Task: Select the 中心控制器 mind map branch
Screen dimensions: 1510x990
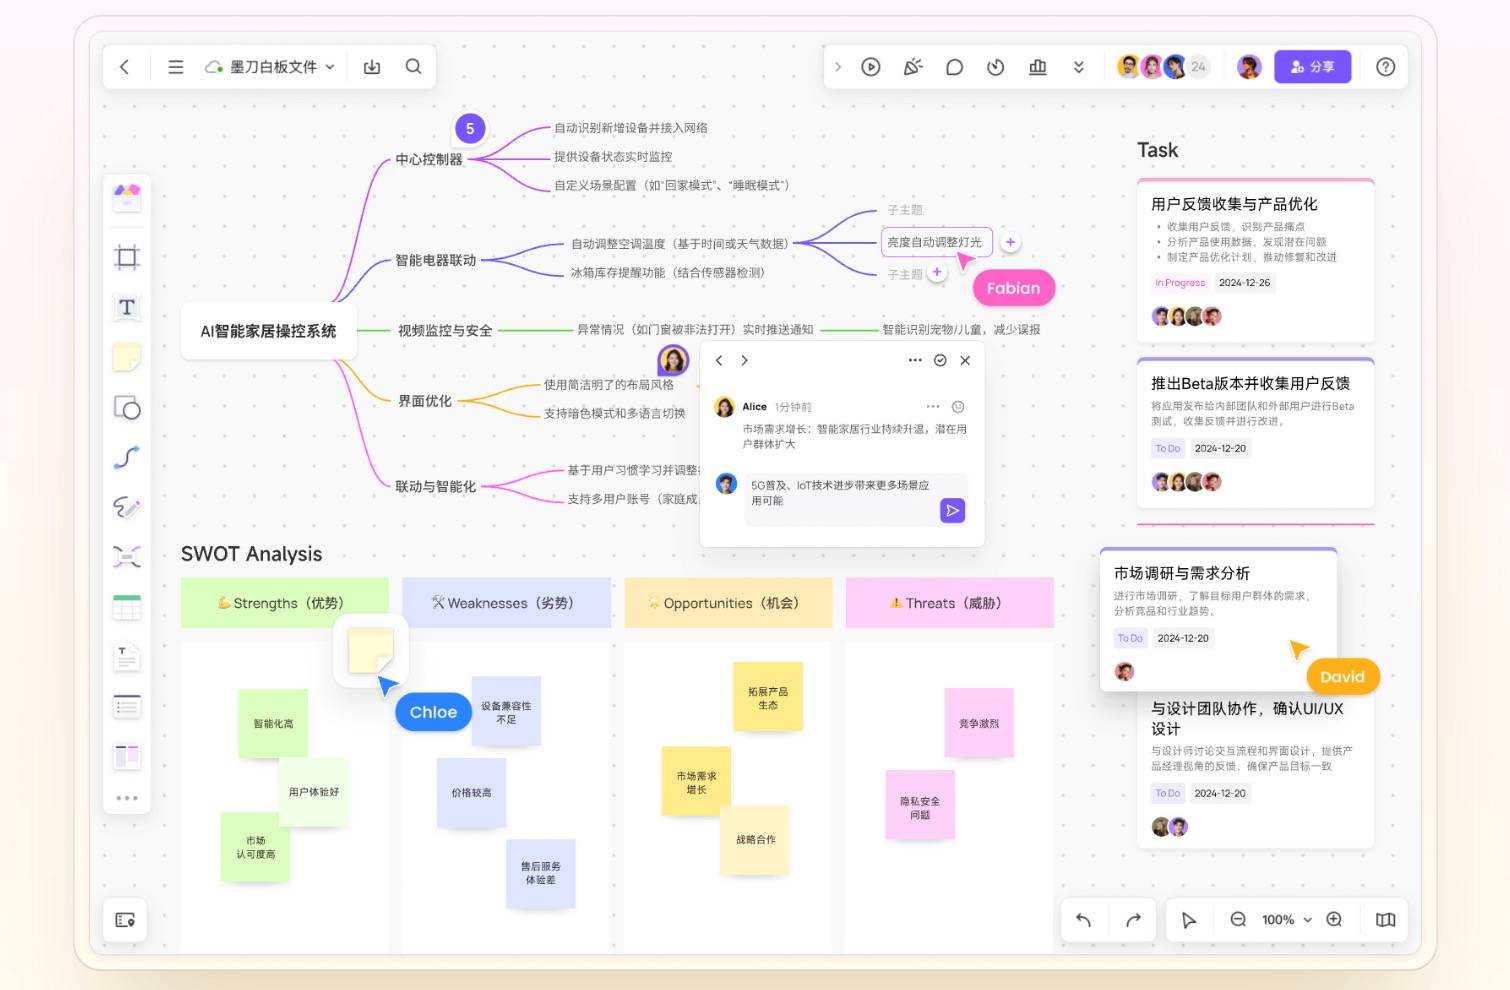Action: pos(429,159)
